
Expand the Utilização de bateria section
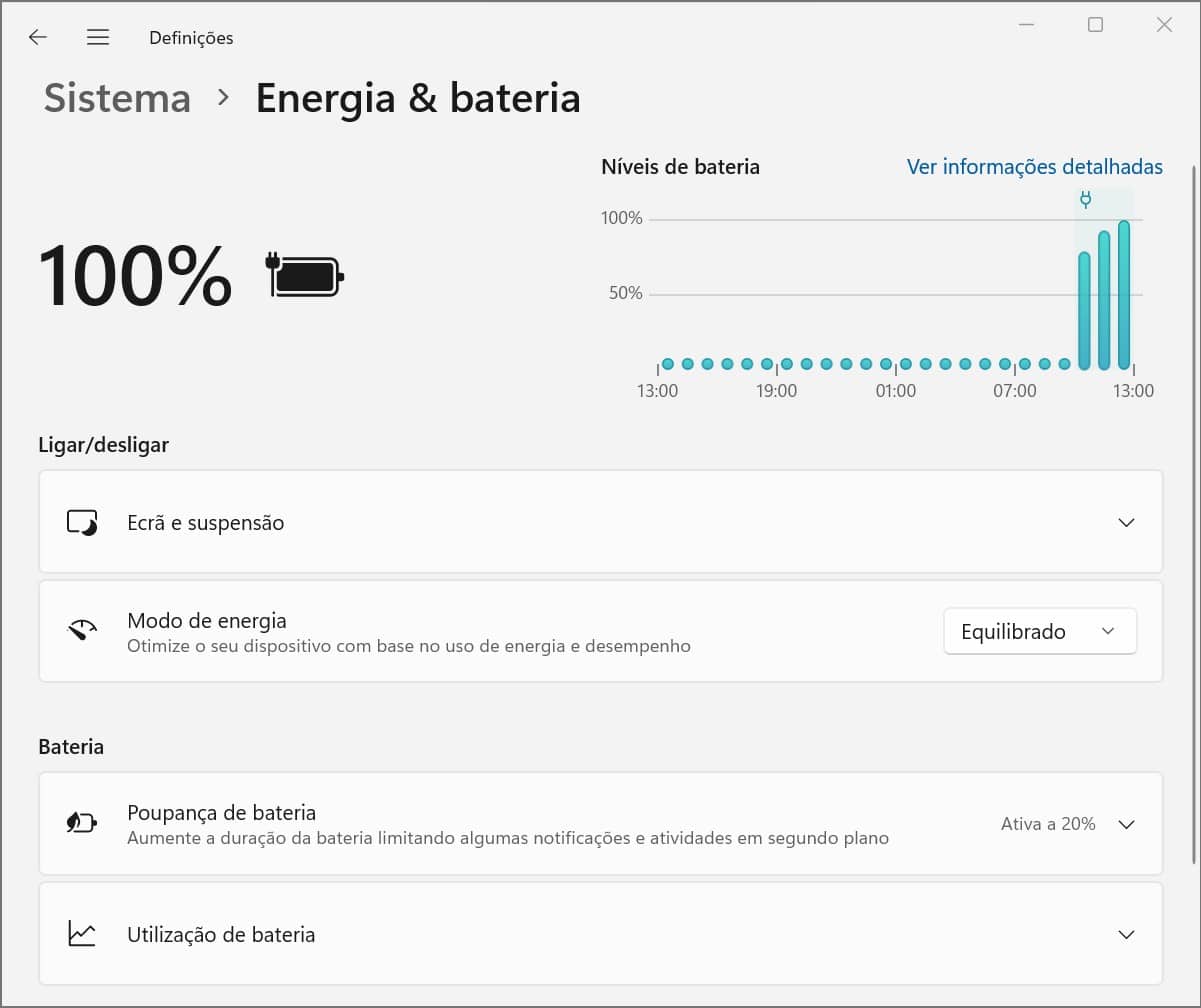[x=1126, y=934]
